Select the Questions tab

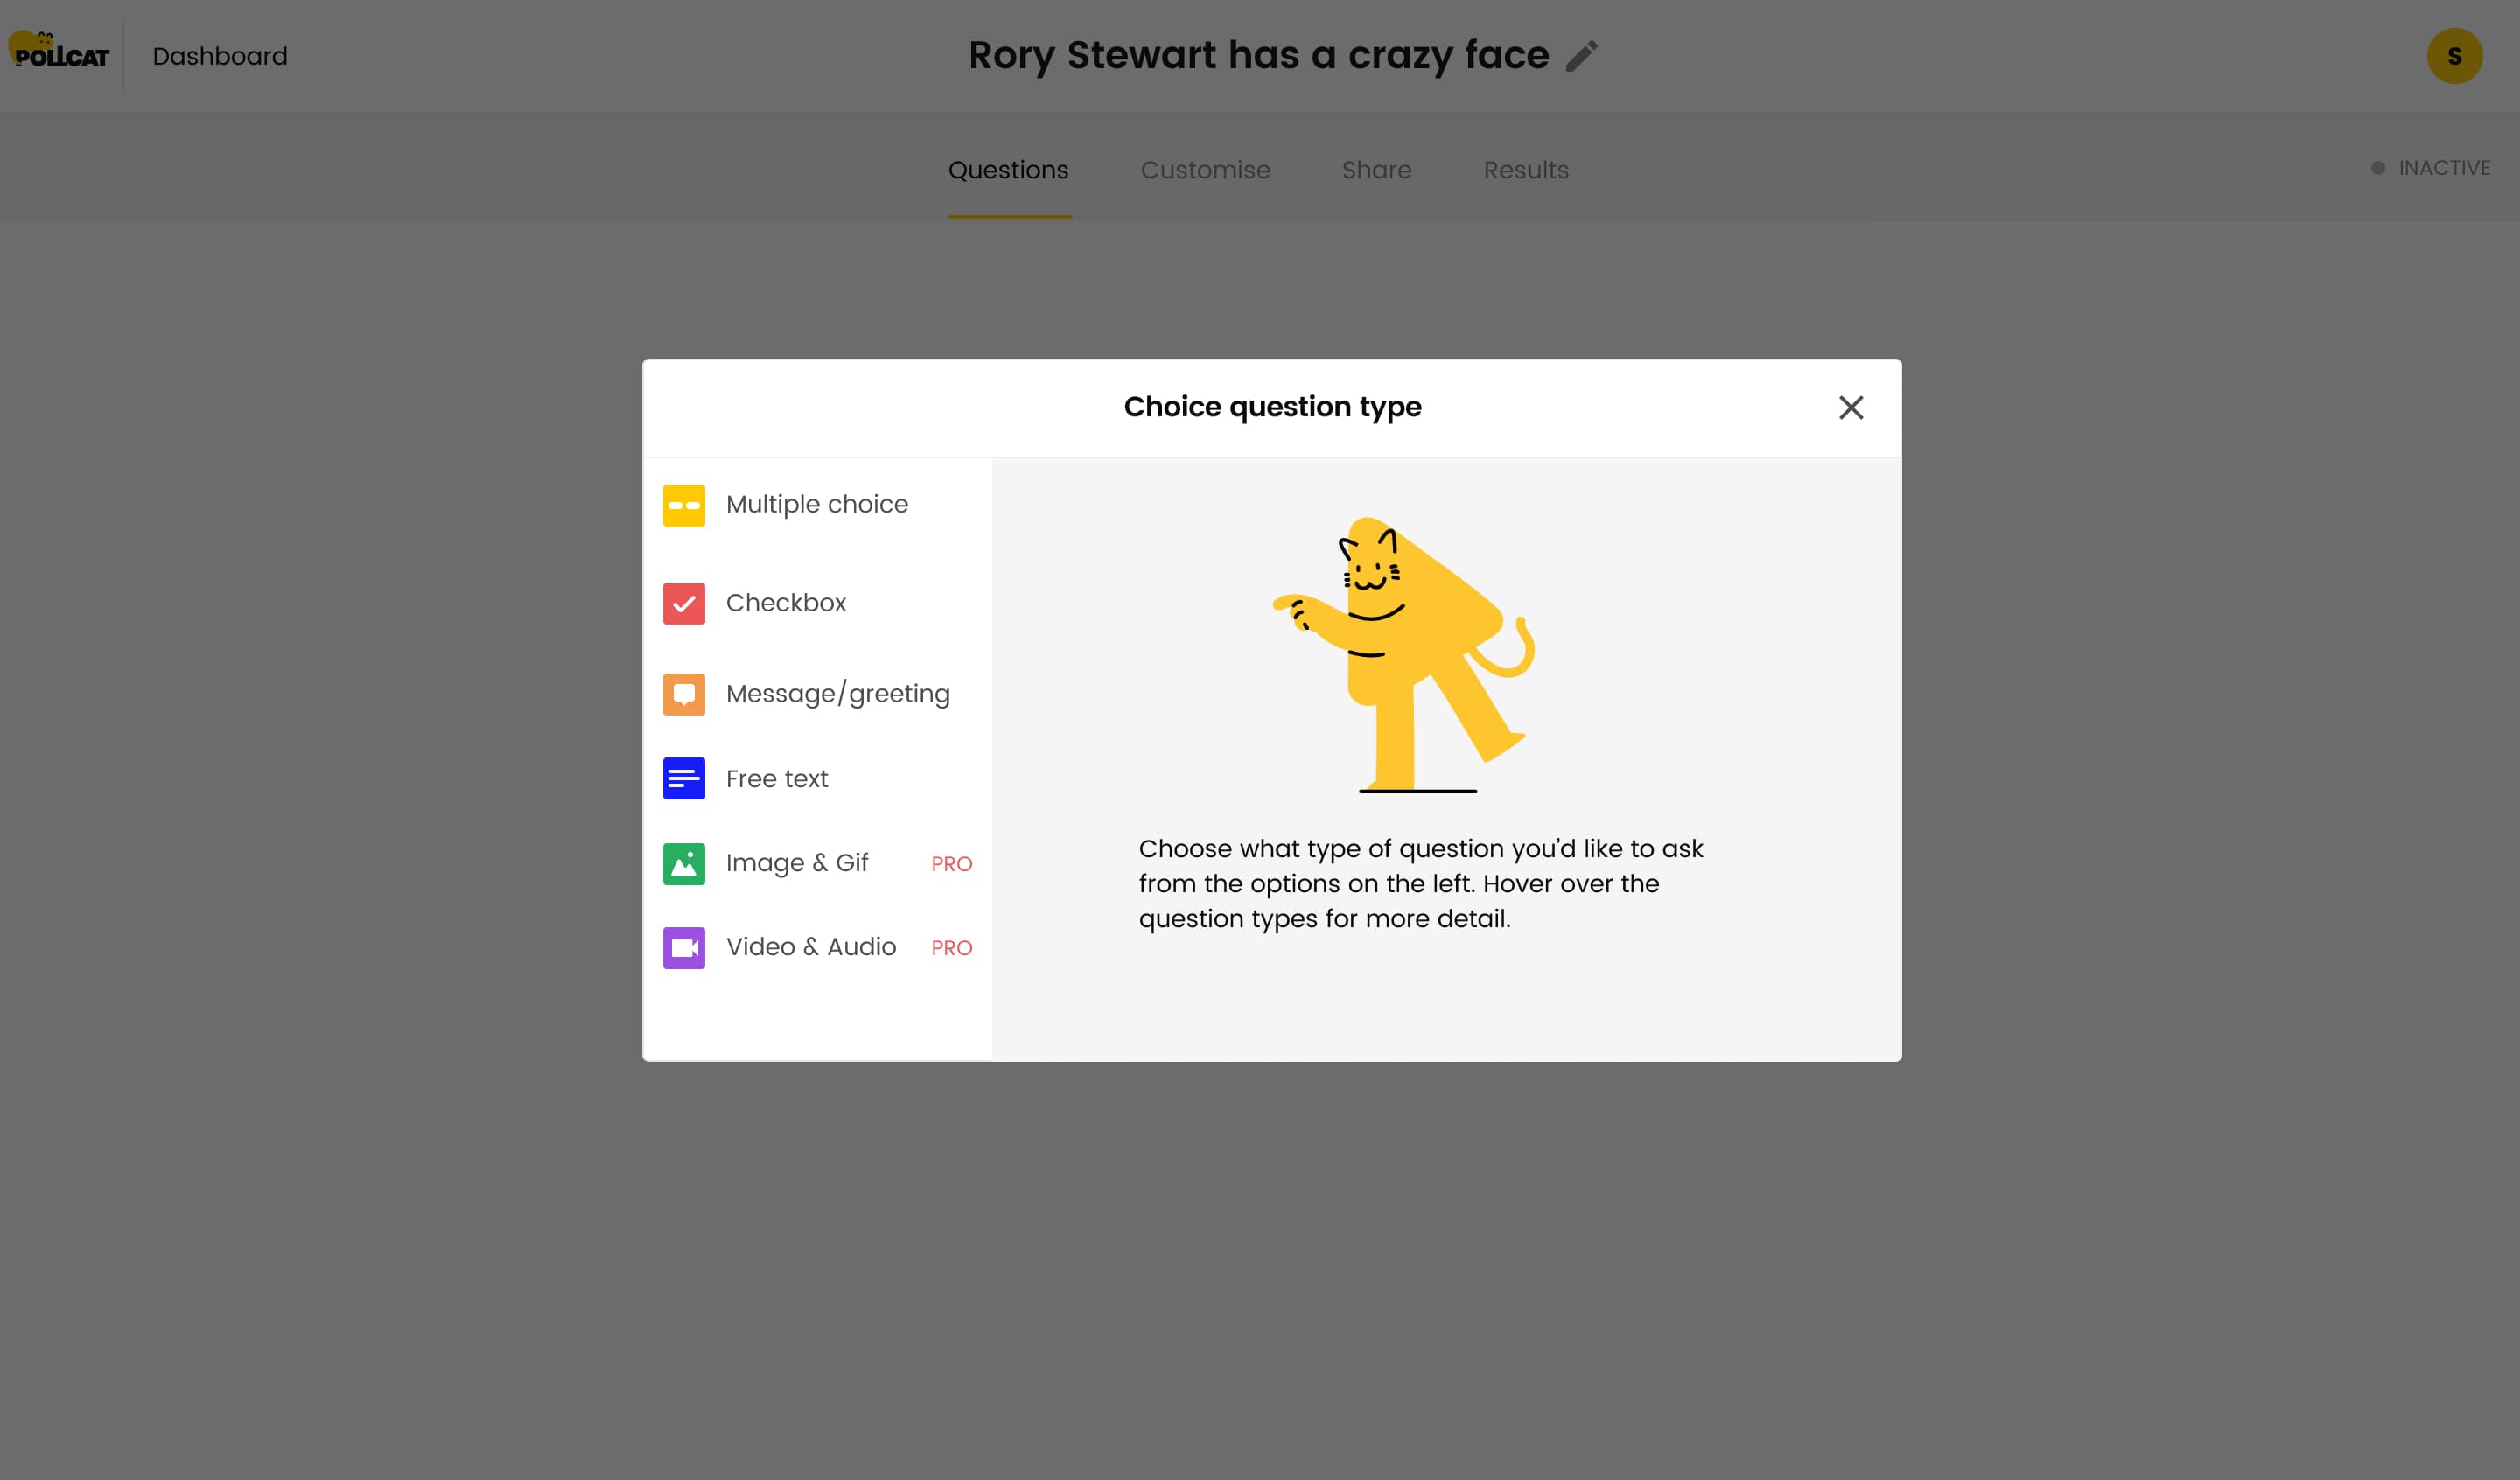point(1008,170)
